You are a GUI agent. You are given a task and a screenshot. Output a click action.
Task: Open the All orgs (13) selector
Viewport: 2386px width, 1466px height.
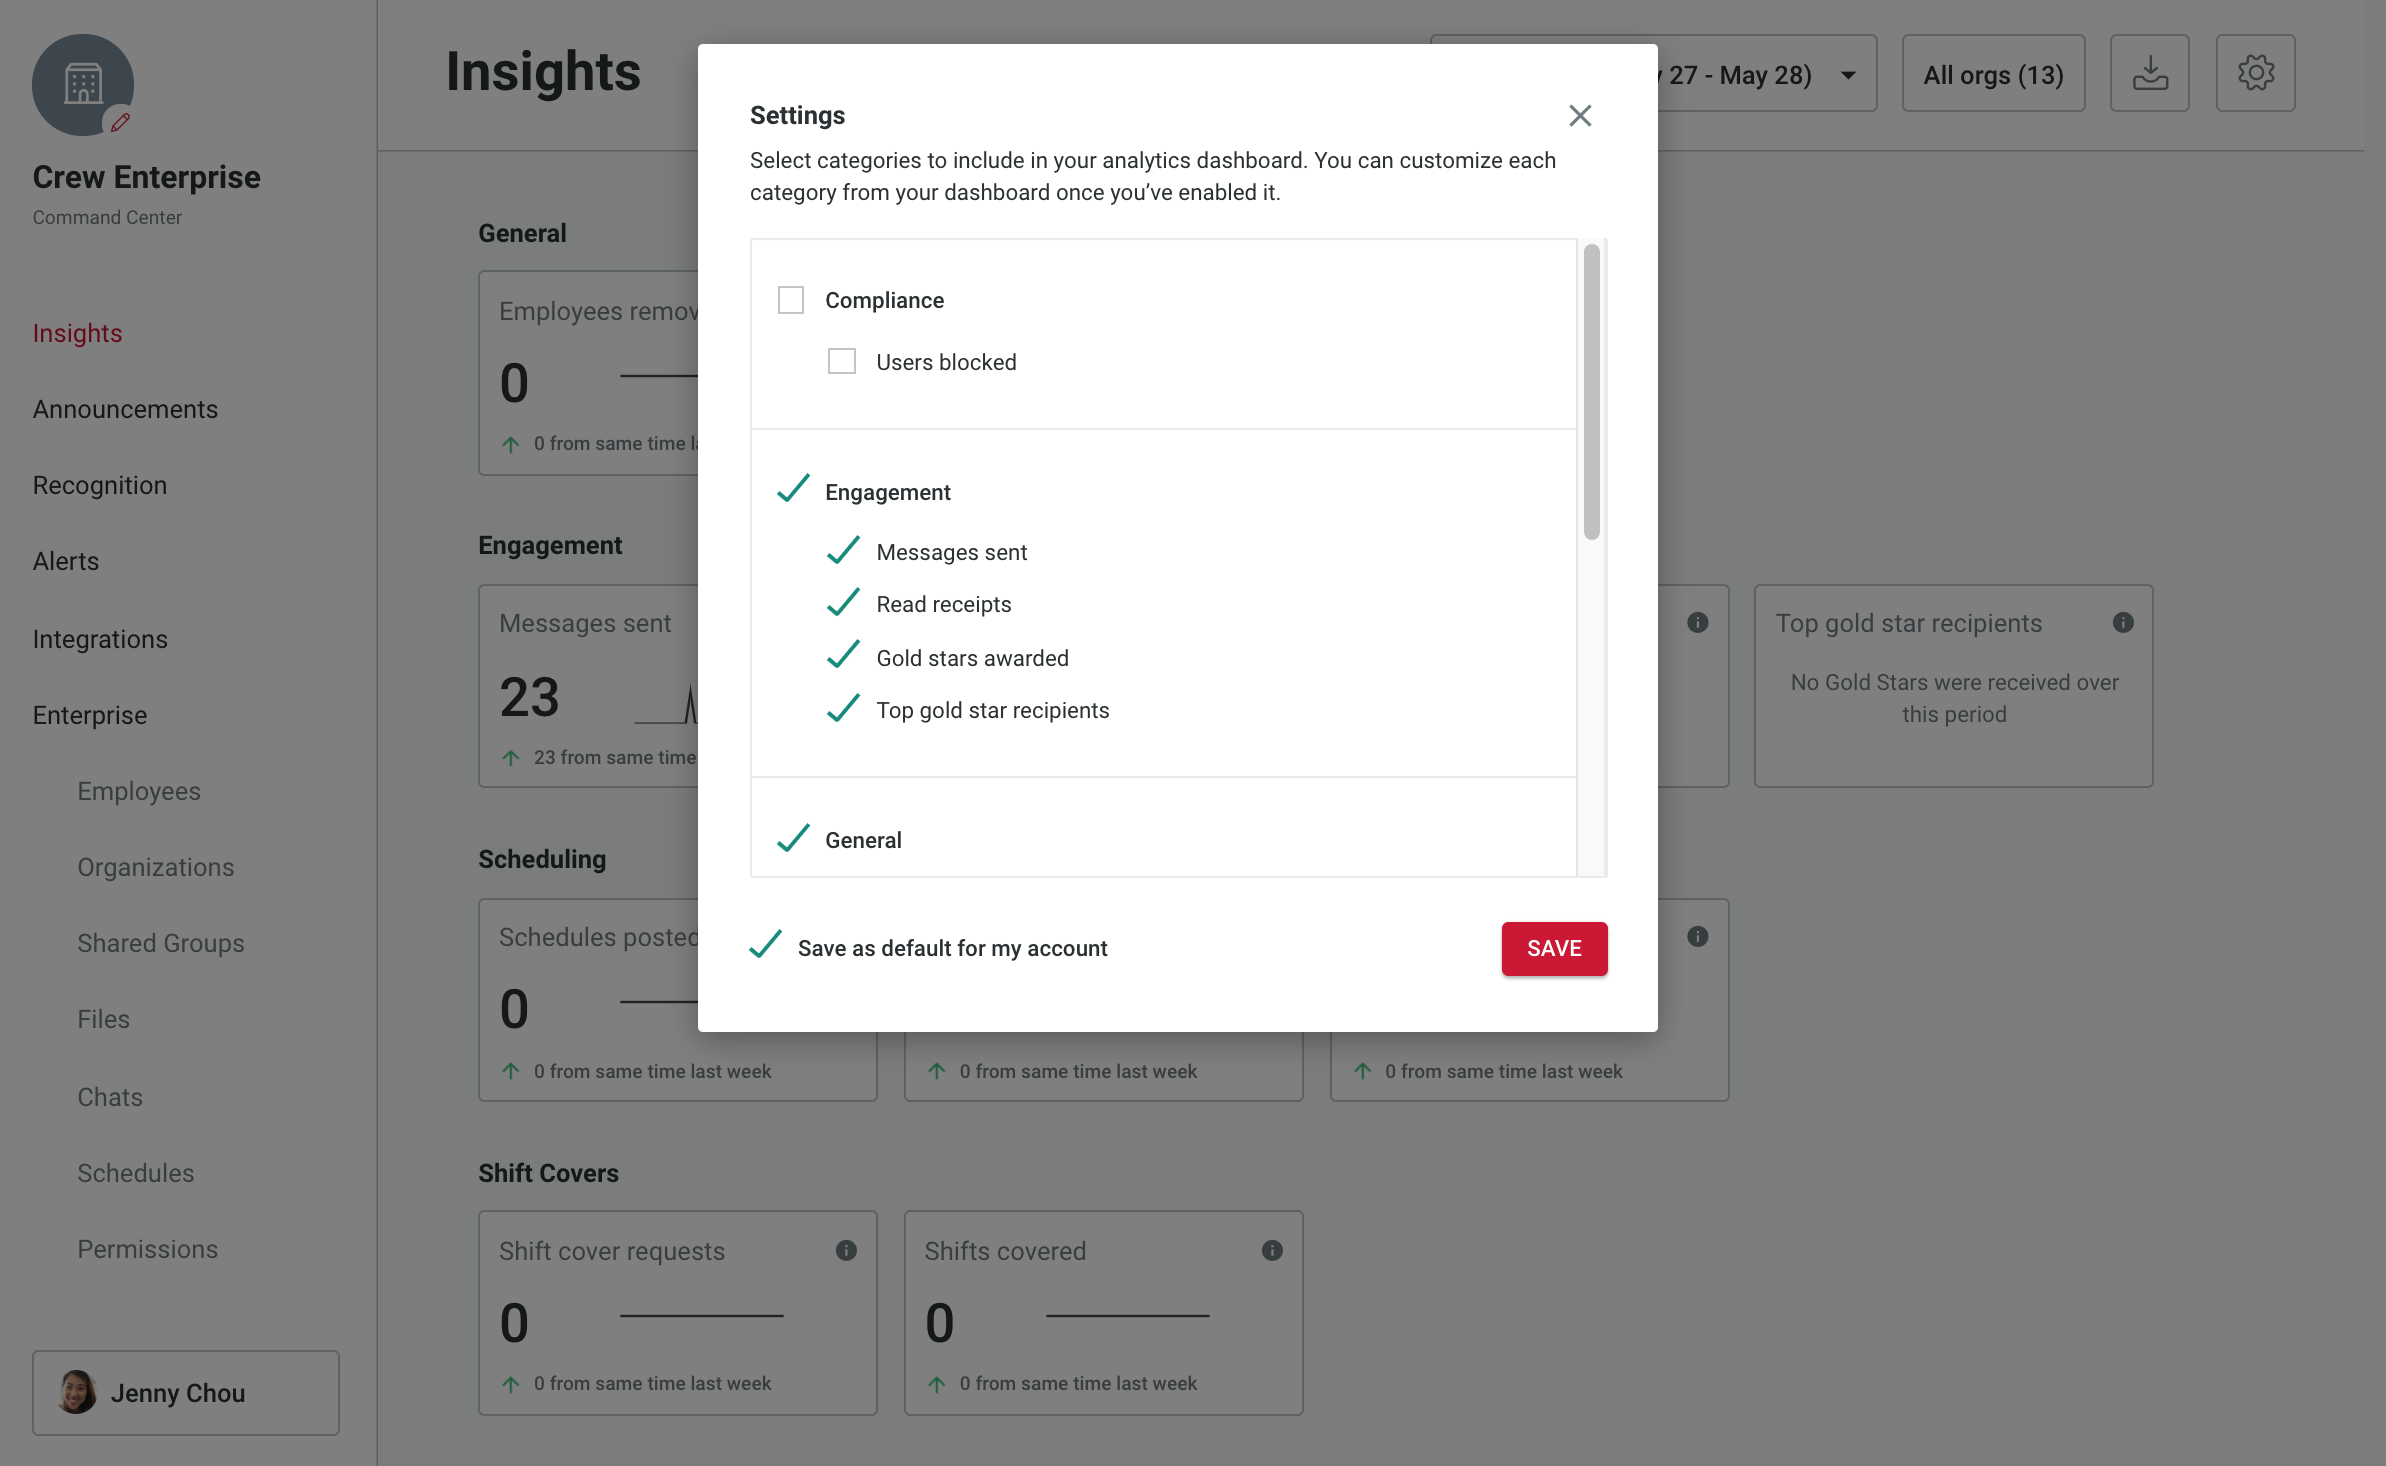tap(1993, 73)
